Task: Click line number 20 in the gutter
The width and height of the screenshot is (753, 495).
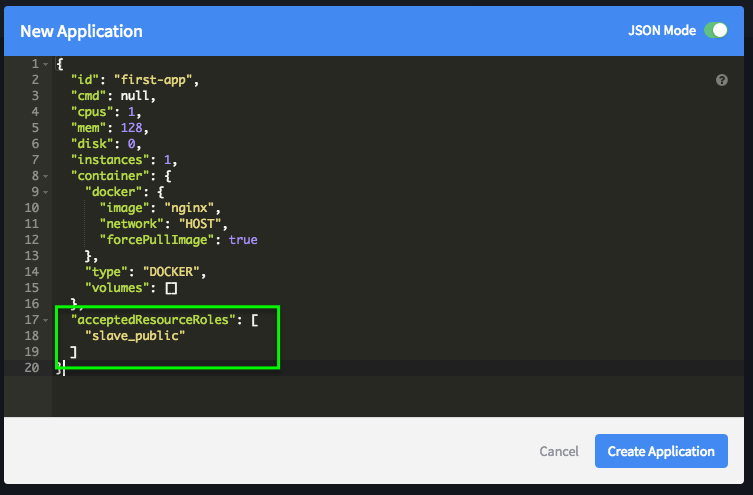Action: [x=32, y=368]
